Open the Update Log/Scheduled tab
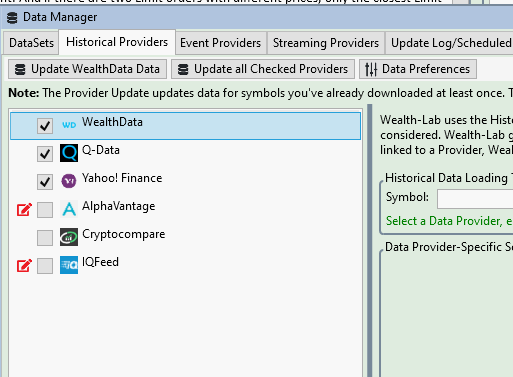The image size is (513, 377). point(450,43)
